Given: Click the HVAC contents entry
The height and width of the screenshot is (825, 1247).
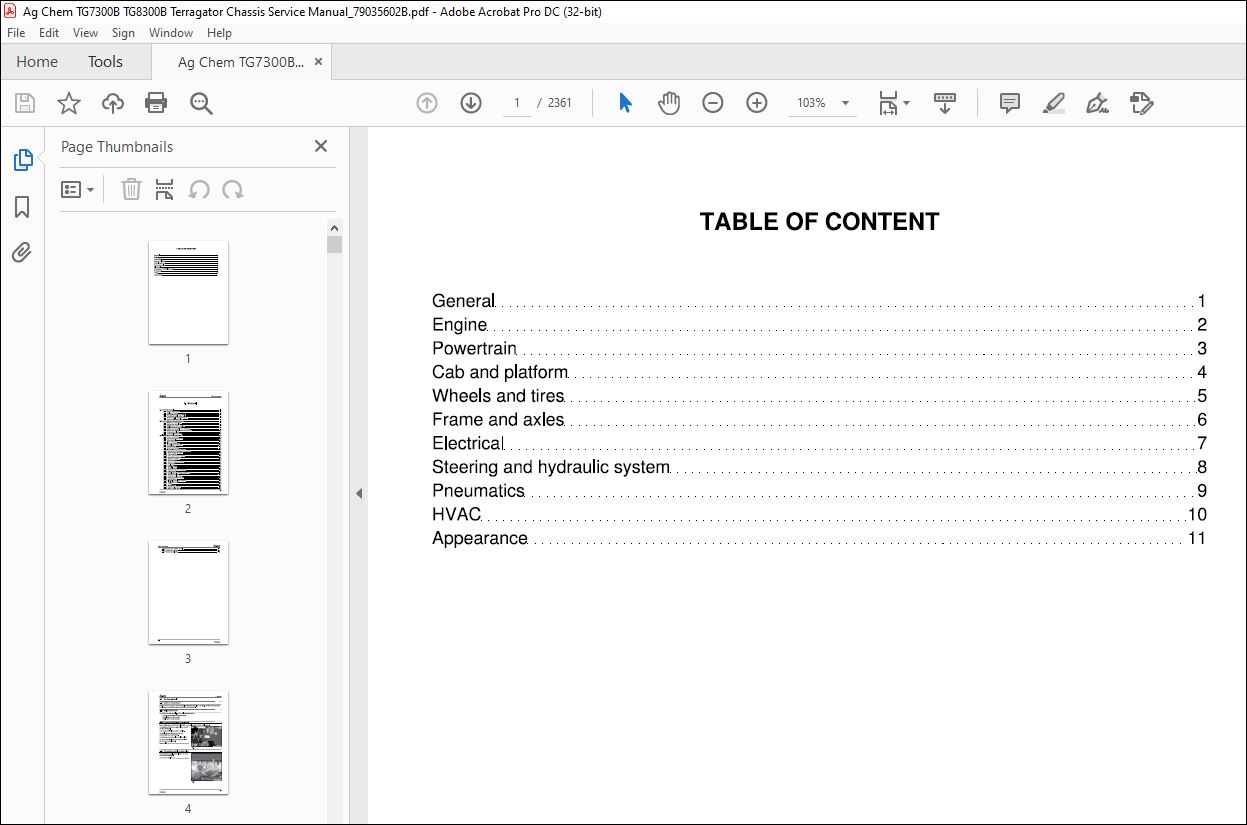Looking at the screenshot, I should coord(819,515).
